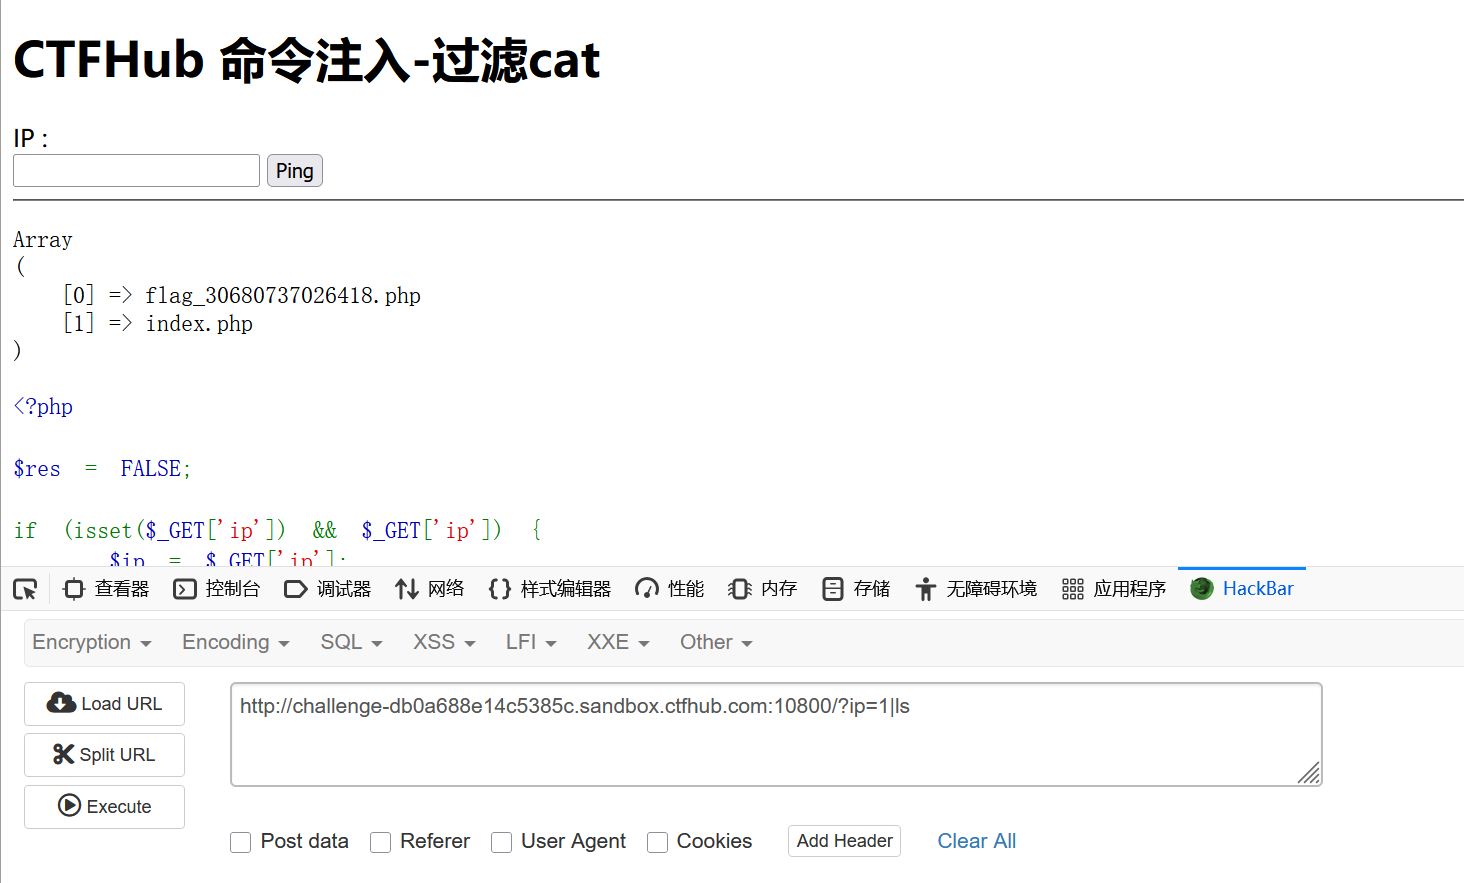Enable the Cookies checkbox
The width and height of the screenshot is (1464, 883).
pos(657,843)
